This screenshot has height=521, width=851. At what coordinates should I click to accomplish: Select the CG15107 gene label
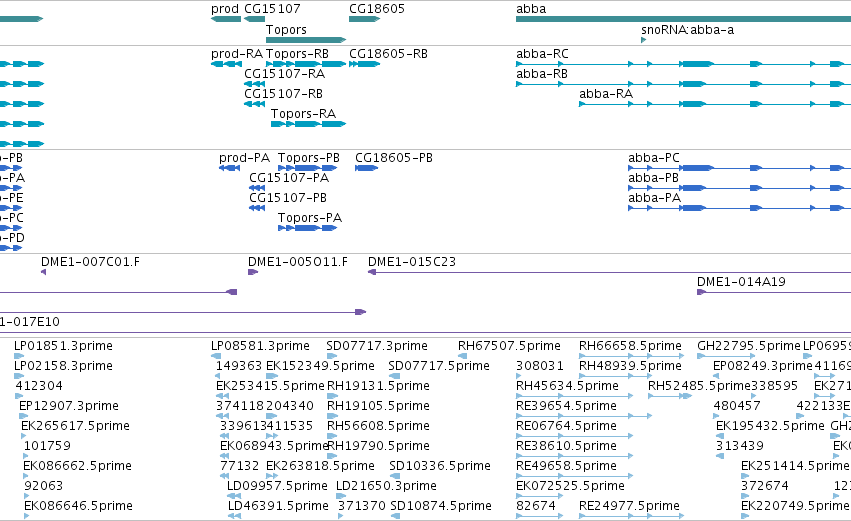pos(272,9)
